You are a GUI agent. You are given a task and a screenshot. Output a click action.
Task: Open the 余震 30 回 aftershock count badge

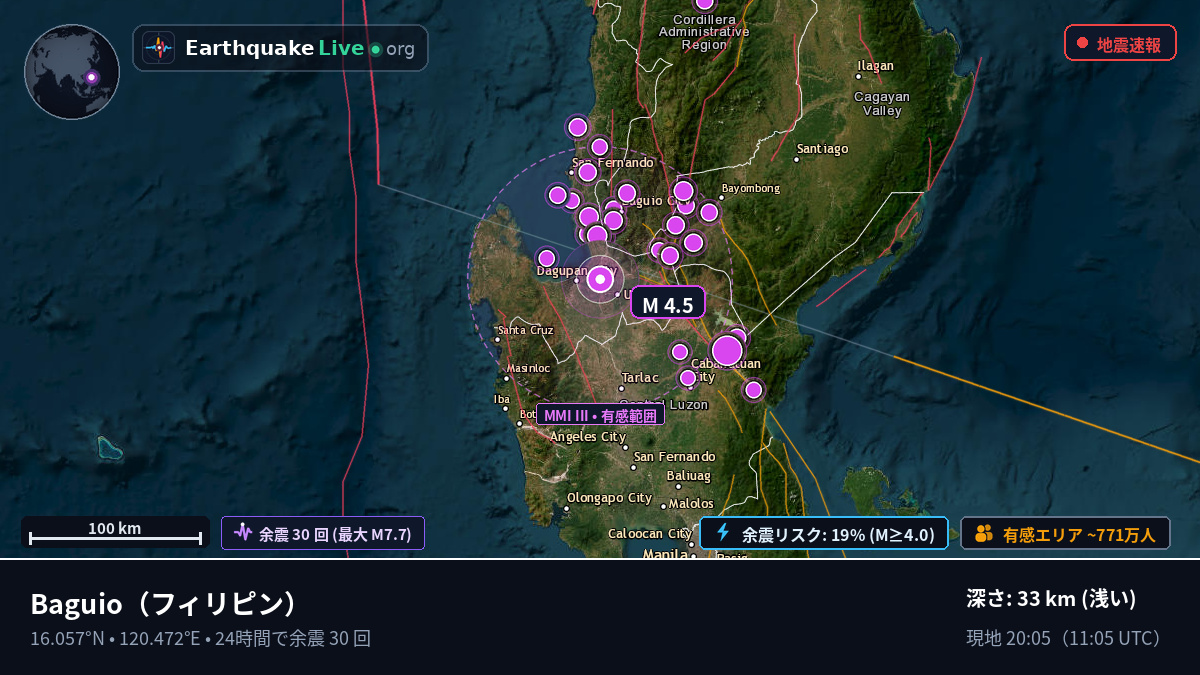(323, 533)
